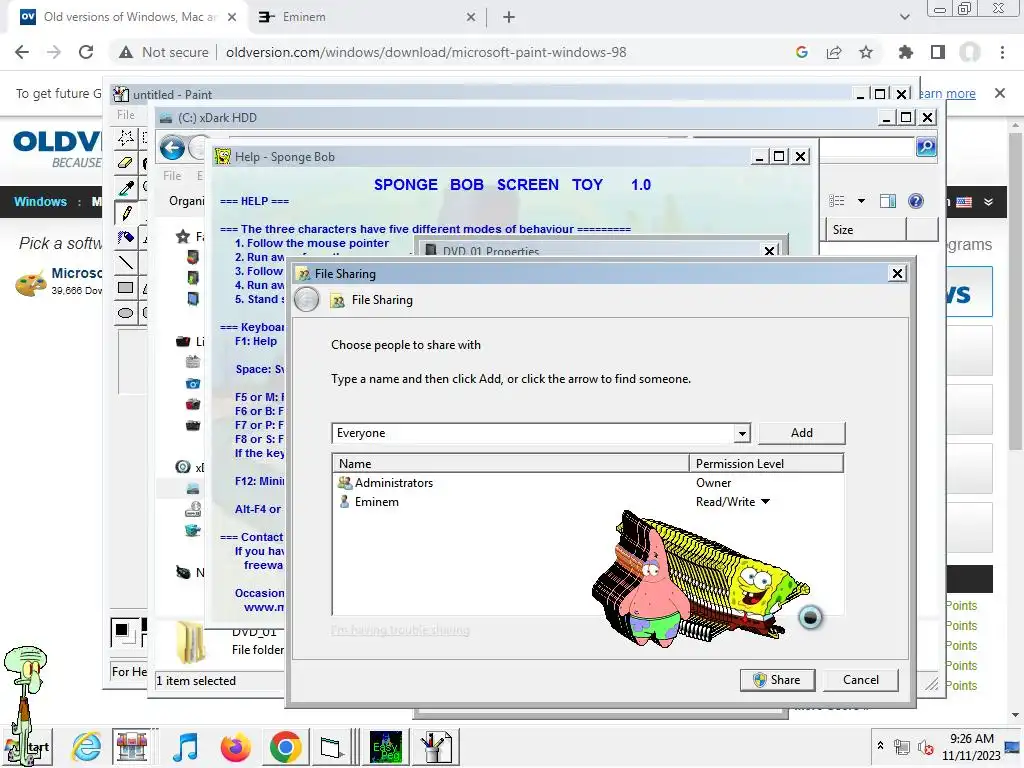Select the Pictures library camera icon
Screen dimensions: 1024x768
click(x=193, y=383)
